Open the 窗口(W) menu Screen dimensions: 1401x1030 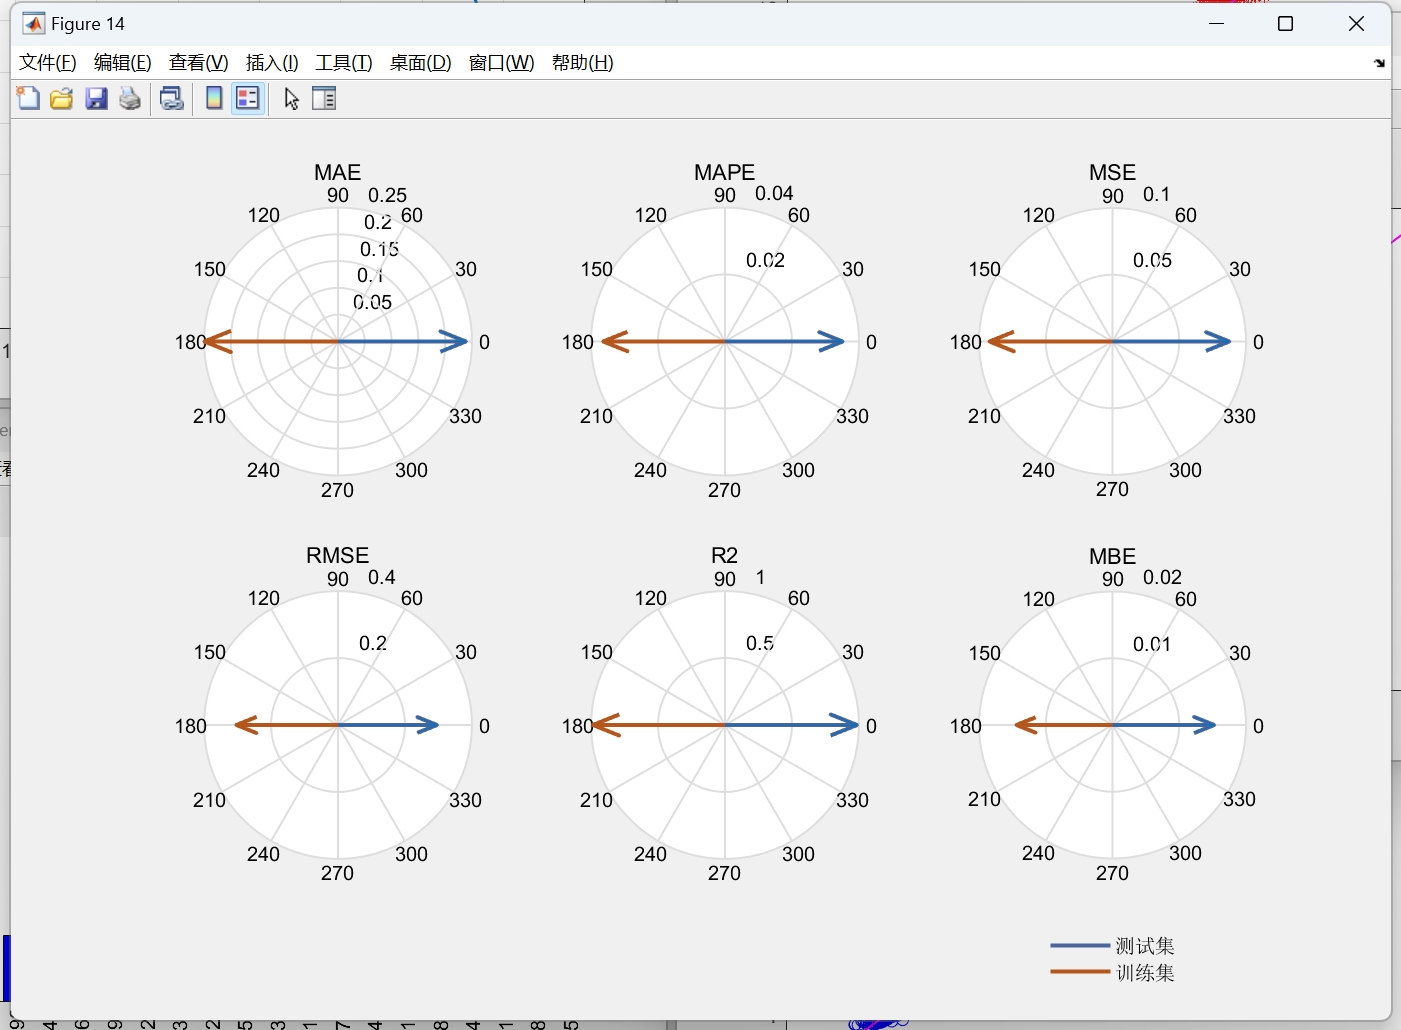[x=502, y=63]
